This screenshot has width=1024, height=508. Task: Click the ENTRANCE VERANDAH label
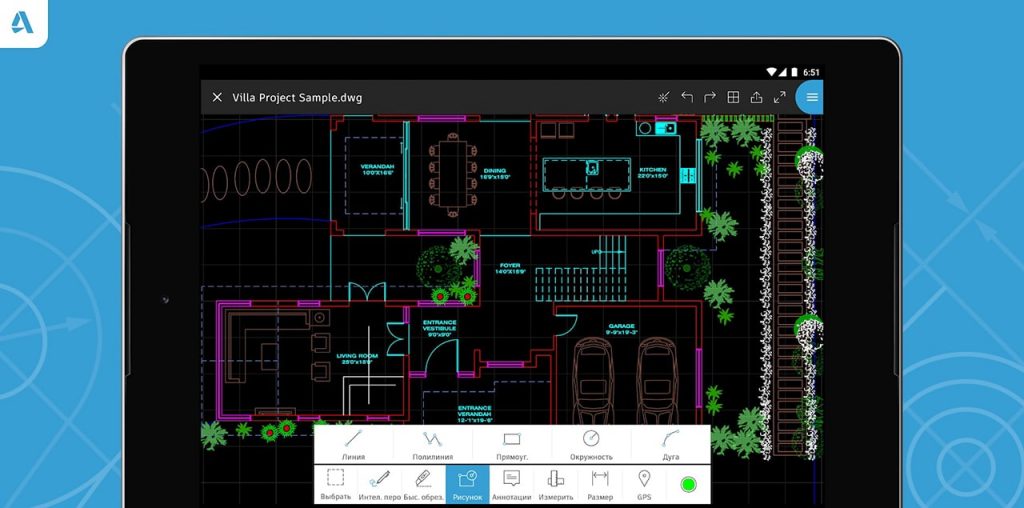coord(474,413)
